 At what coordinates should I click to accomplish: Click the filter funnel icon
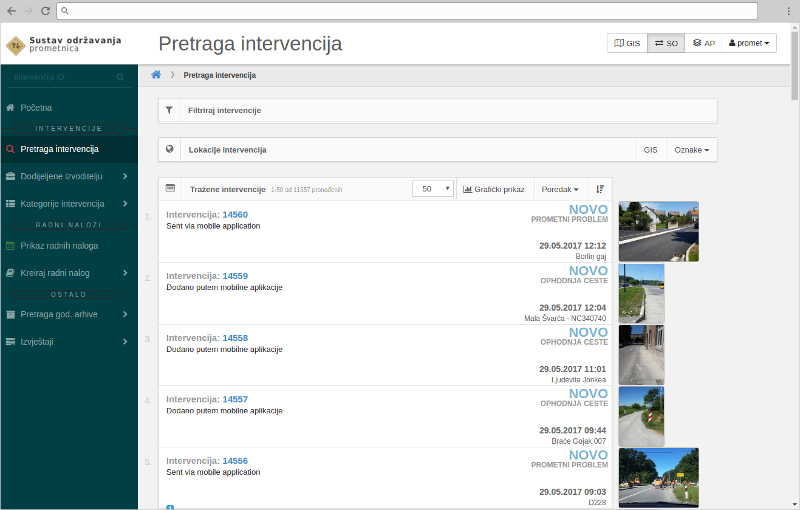(169, 110)
